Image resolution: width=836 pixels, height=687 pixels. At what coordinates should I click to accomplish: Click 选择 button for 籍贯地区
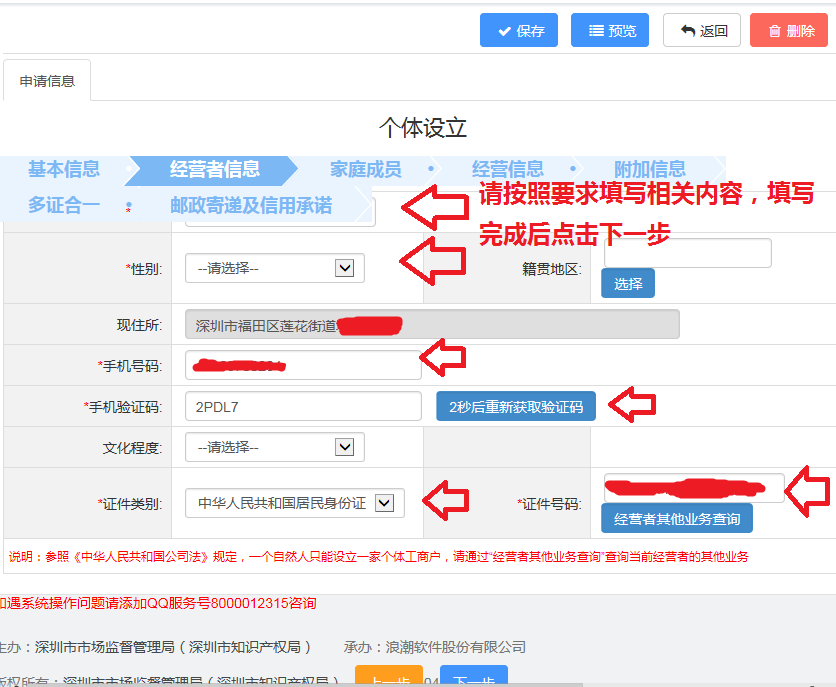coord(627,284)
